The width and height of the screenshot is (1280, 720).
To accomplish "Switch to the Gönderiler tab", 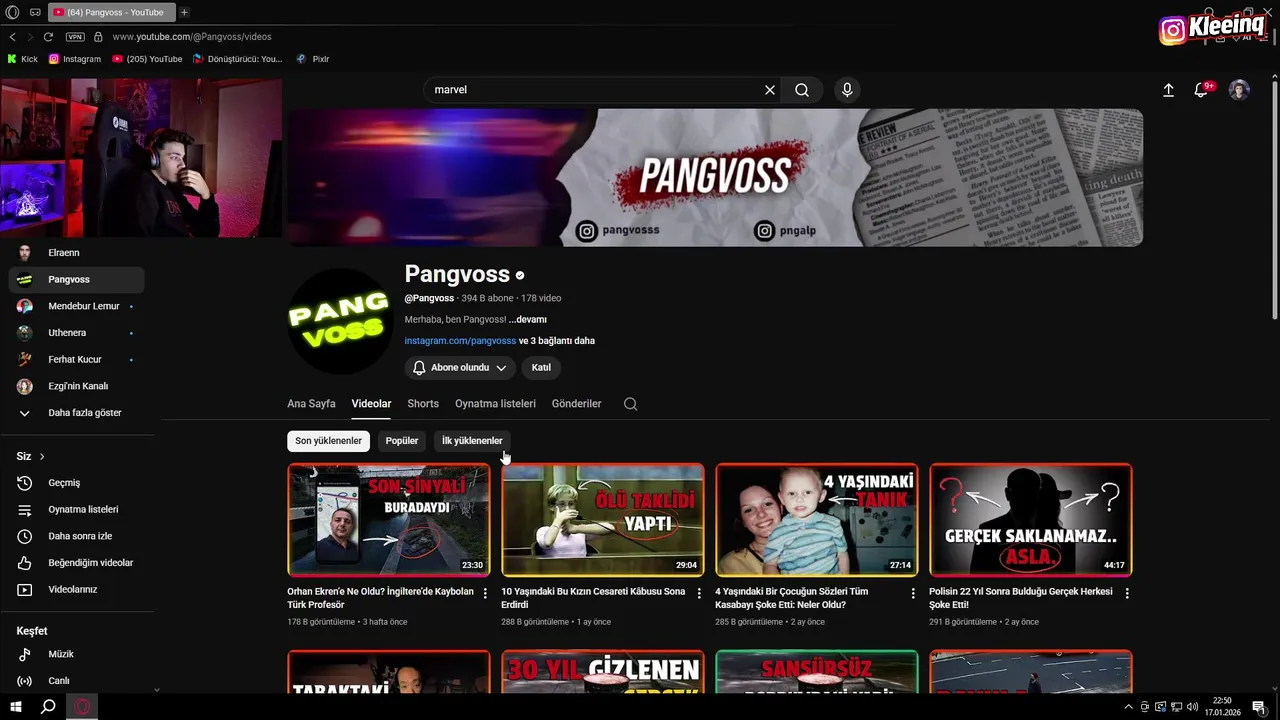I will (577, 404).
